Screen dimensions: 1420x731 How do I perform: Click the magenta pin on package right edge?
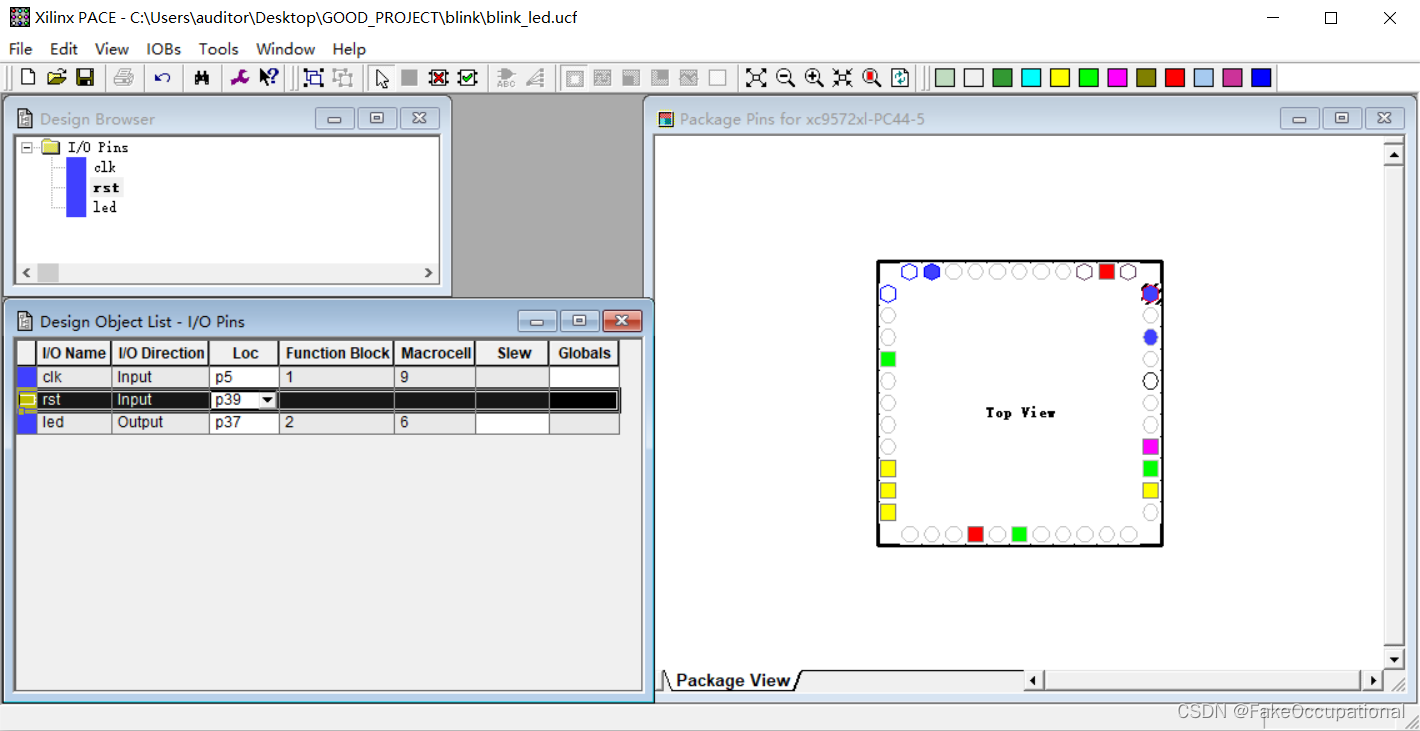[1150, 447]
